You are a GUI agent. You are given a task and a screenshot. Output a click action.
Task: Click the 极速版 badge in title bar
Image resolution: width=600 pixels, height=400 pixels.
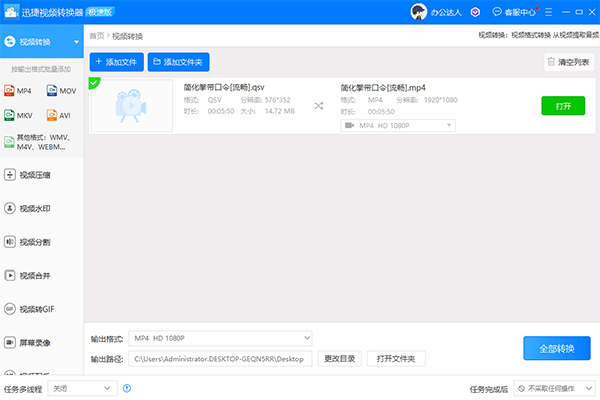pos(100,12)
